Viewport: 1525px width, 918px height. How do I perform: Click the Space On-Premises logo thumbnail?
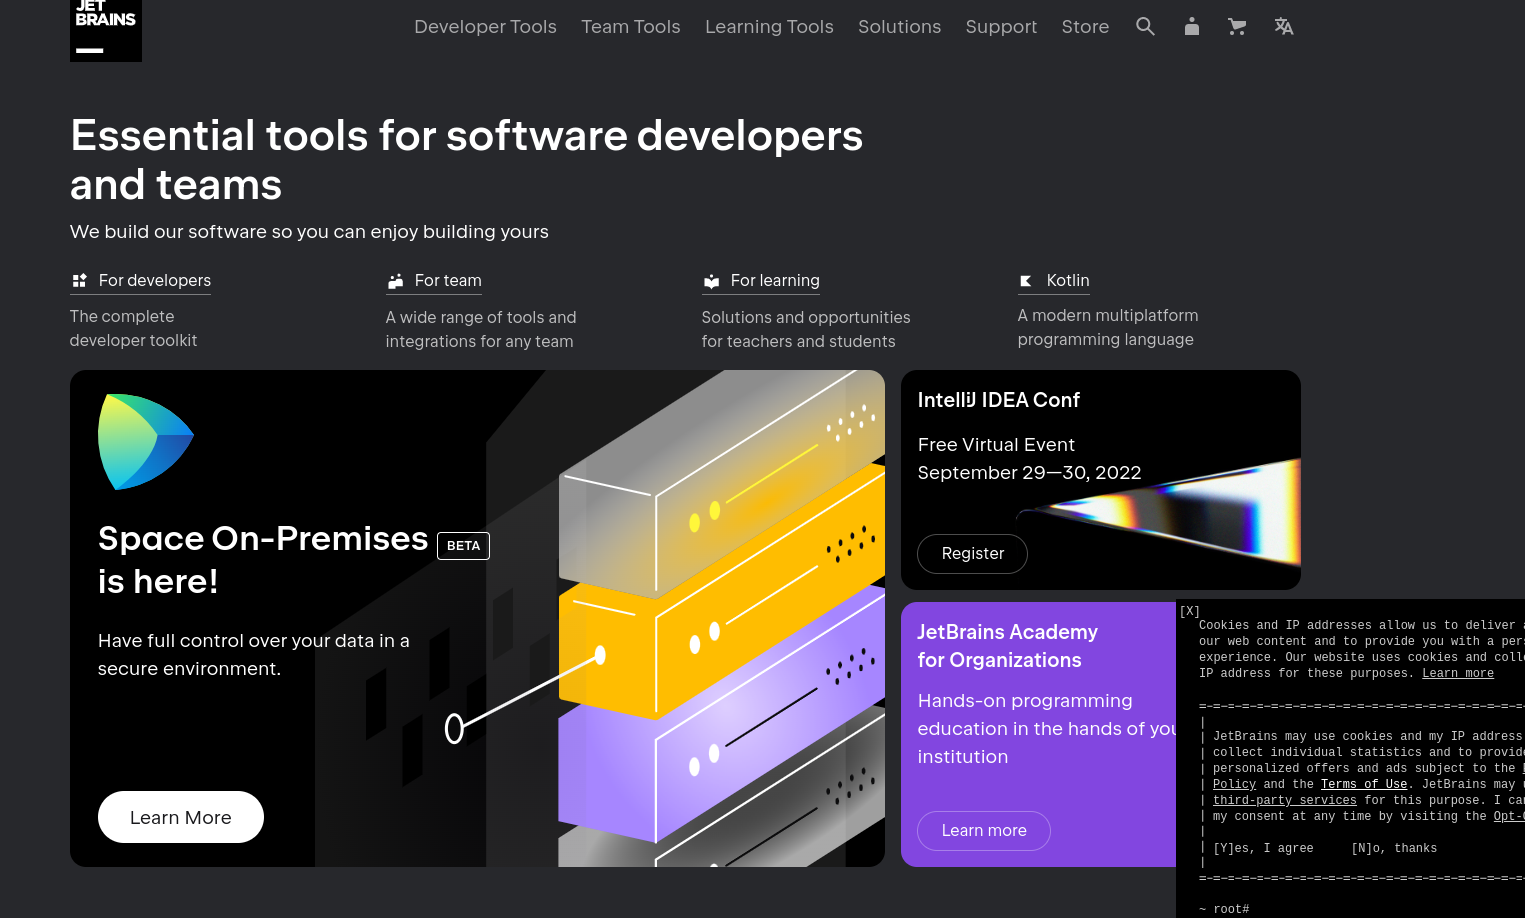coord(146,441)
